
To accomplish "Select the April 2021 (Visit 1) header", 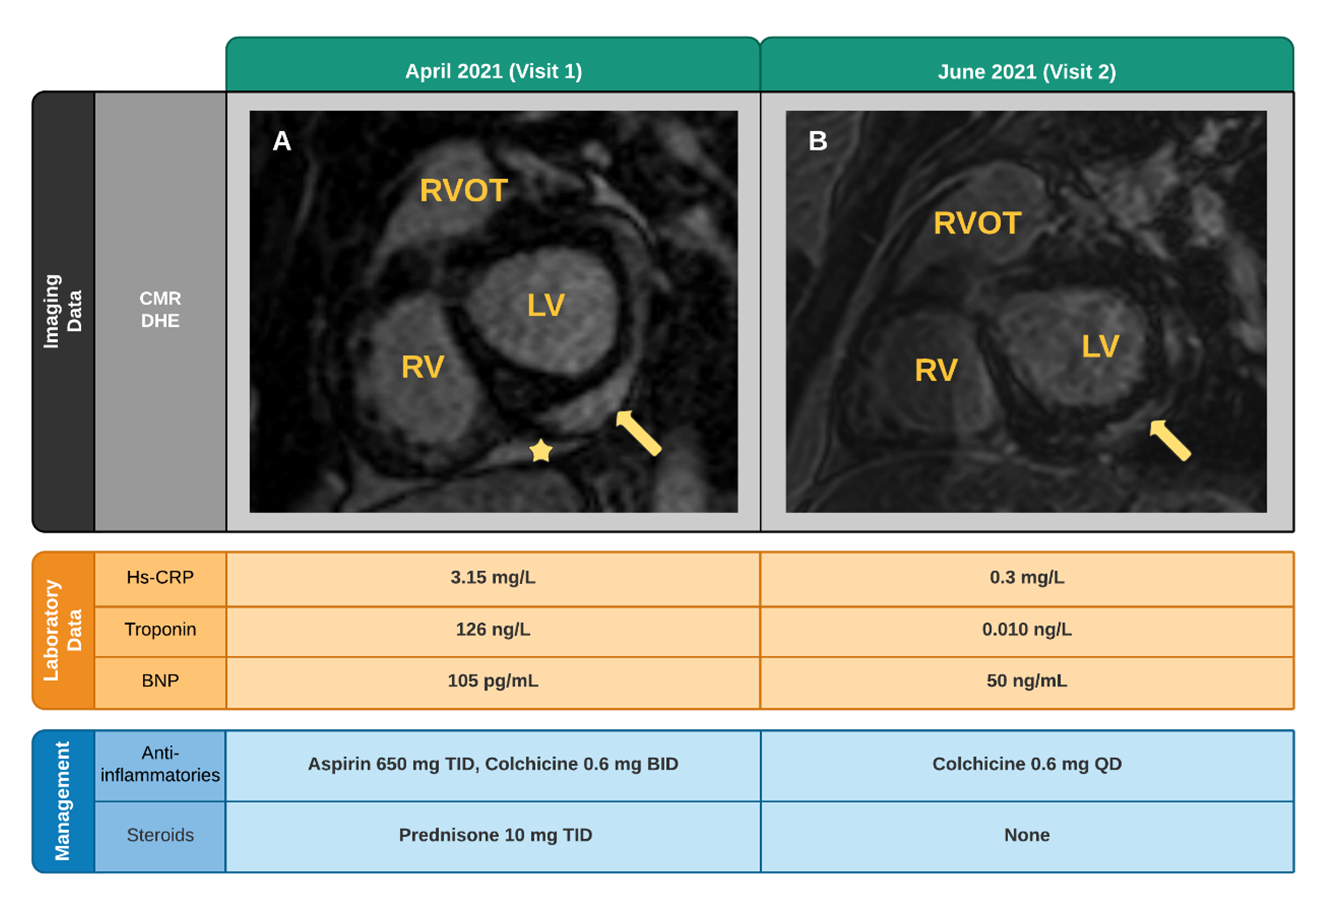I will (493, 71).
